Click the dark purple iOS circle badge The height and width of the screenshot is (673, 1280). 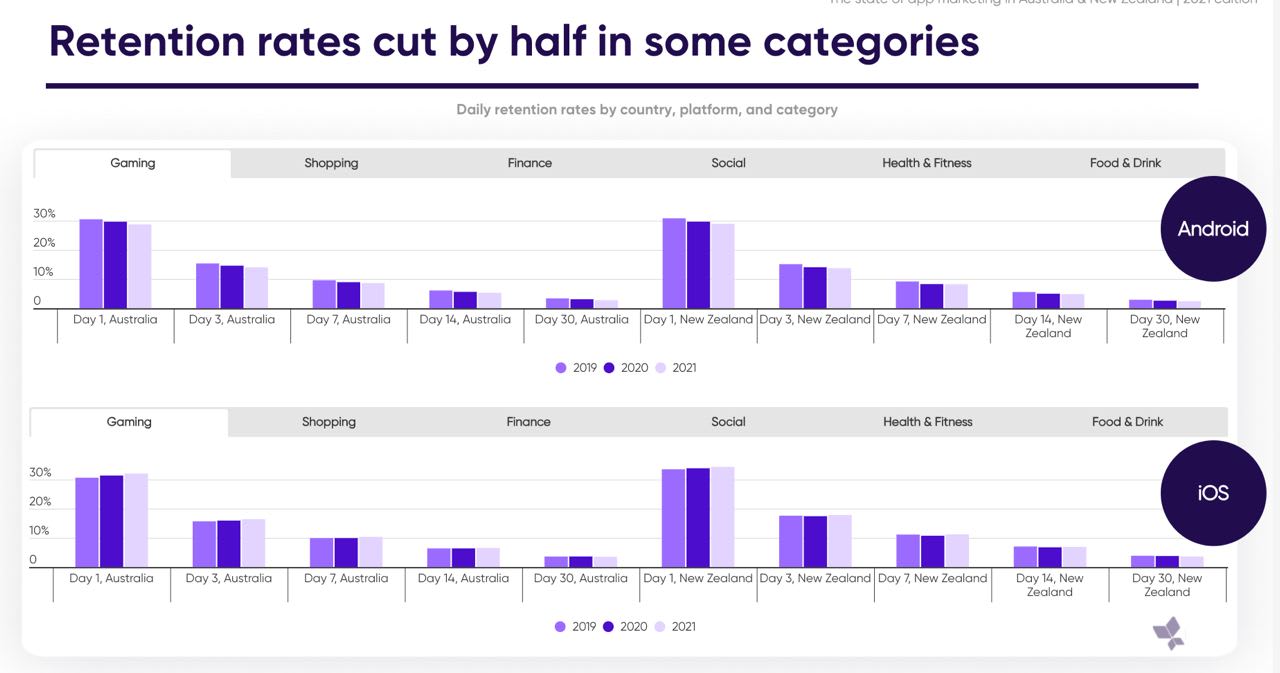1212,493
